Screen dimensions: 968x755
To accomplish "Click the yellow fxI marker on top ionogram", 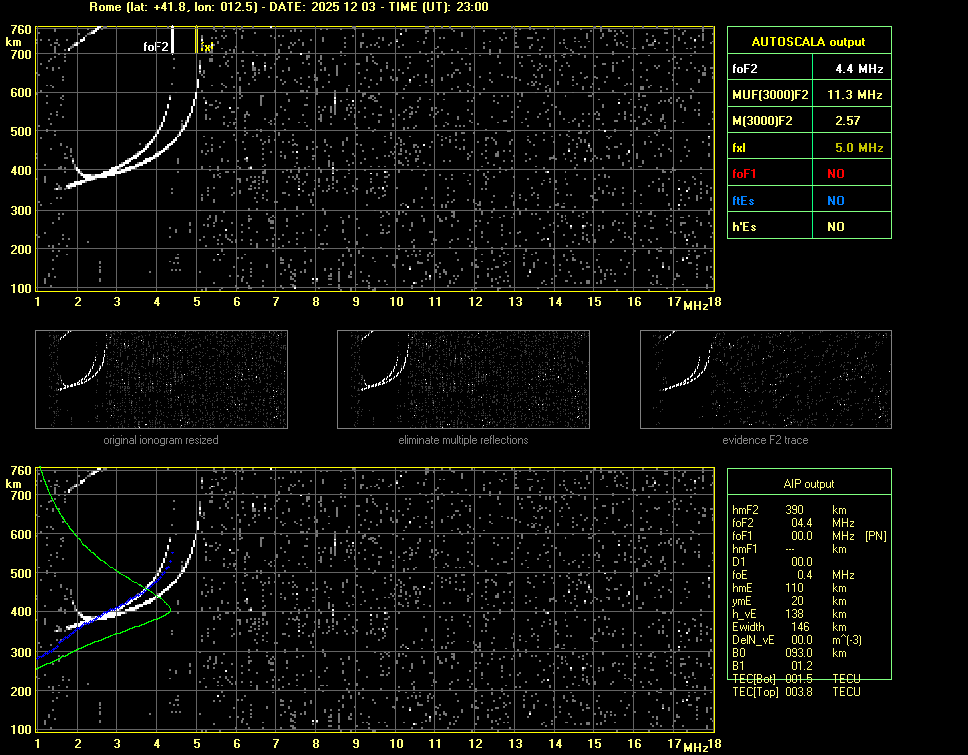I will click(206, 46).
